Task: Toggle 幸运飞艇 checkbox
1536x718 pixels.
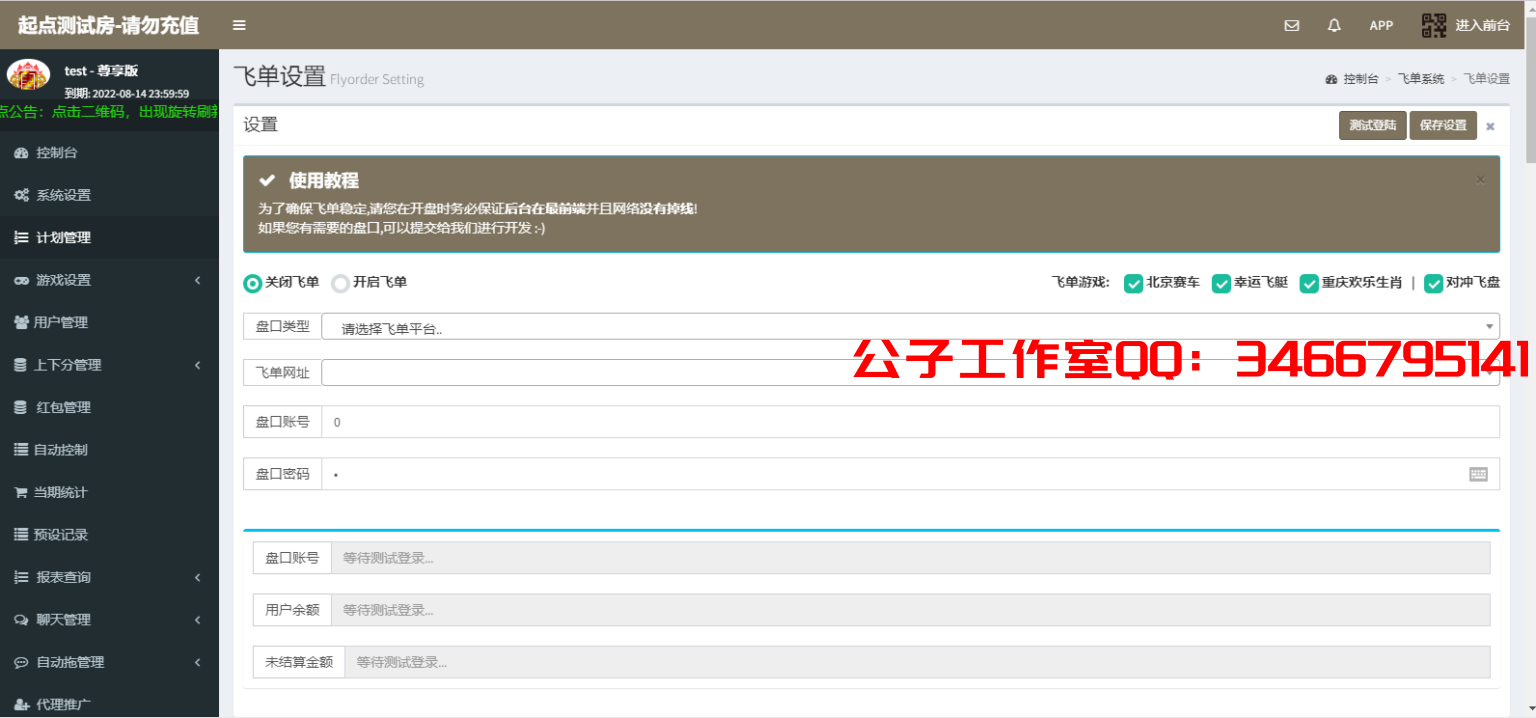Action: tap(1221, 283)
